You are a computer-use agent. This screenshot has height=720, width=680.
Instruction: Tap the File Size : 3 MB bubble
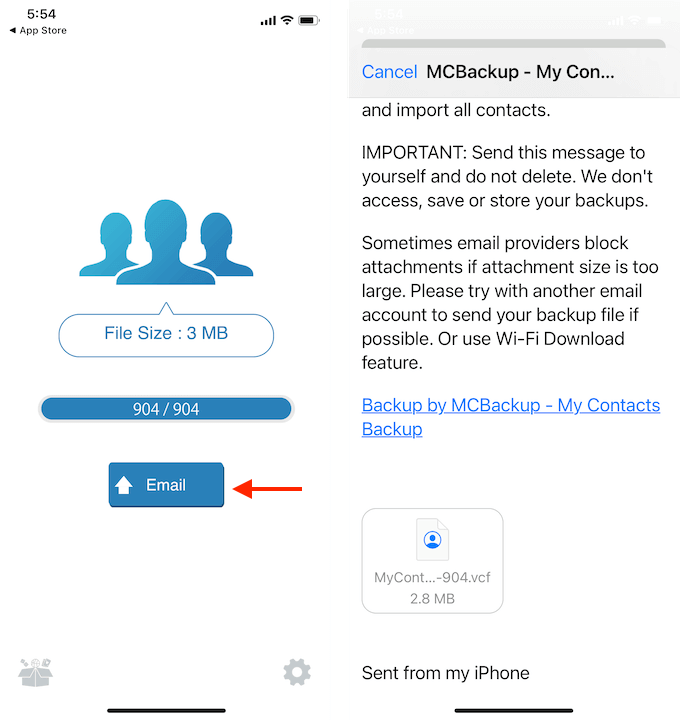click(x=166, y=334)
